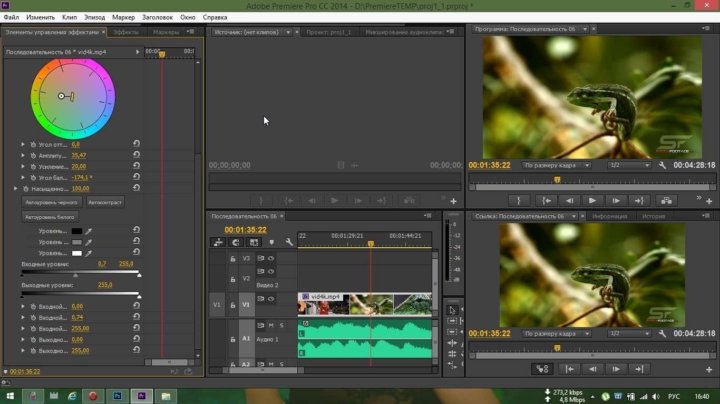Screen dimensions: 720x404
Task: Expand the Насыщенность property
Action: pos(15,188)
